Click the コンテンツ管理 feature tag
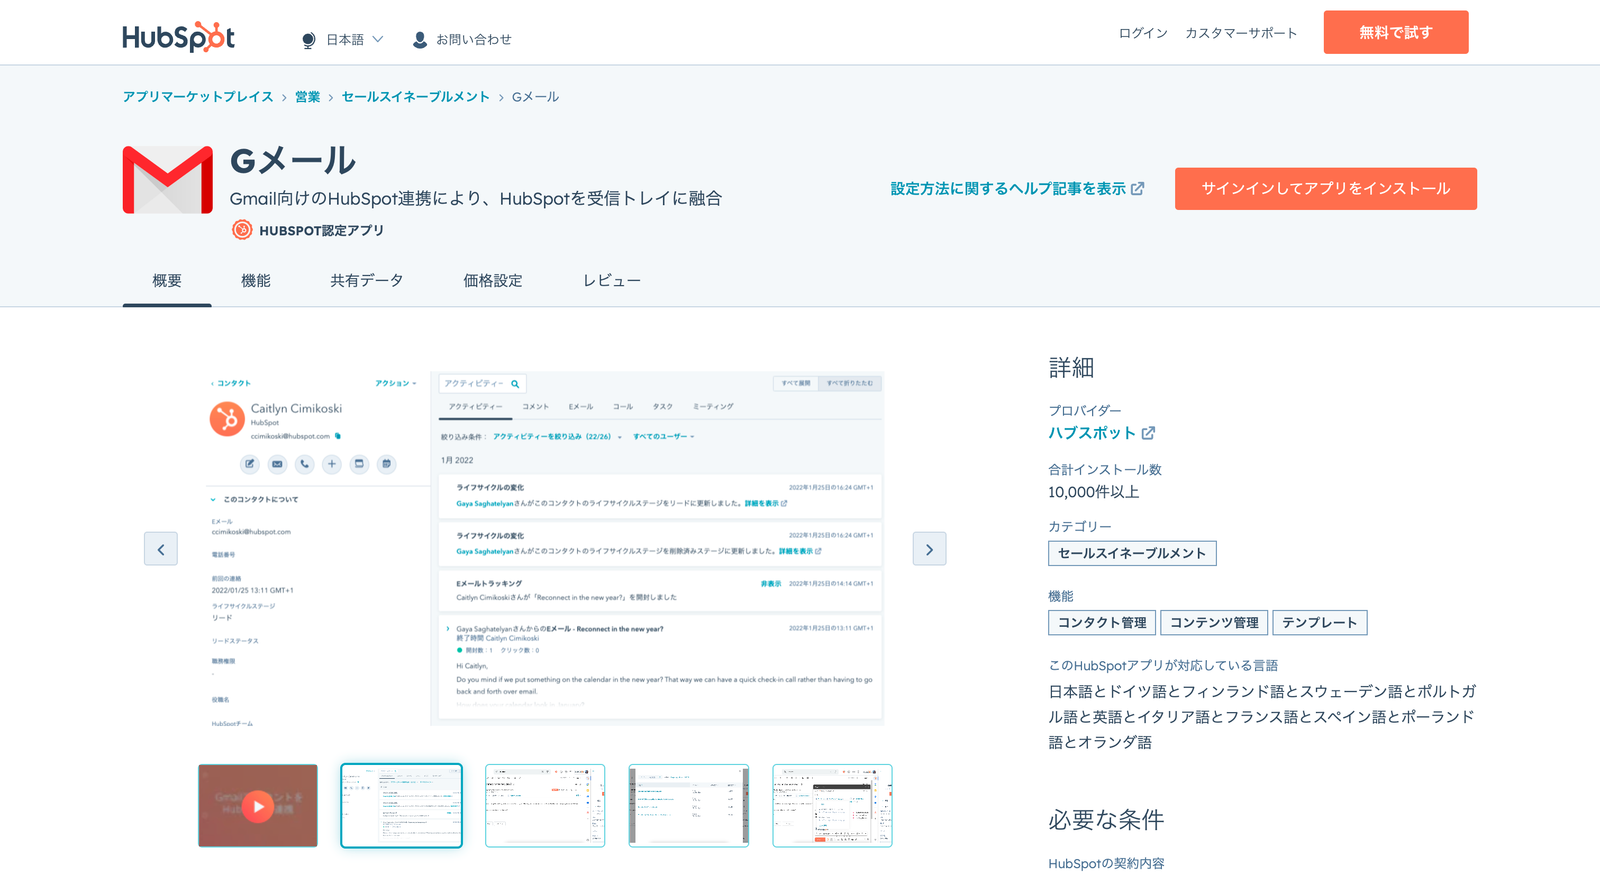This screenshot has height=876, width=1600. tap(1214, 623)
